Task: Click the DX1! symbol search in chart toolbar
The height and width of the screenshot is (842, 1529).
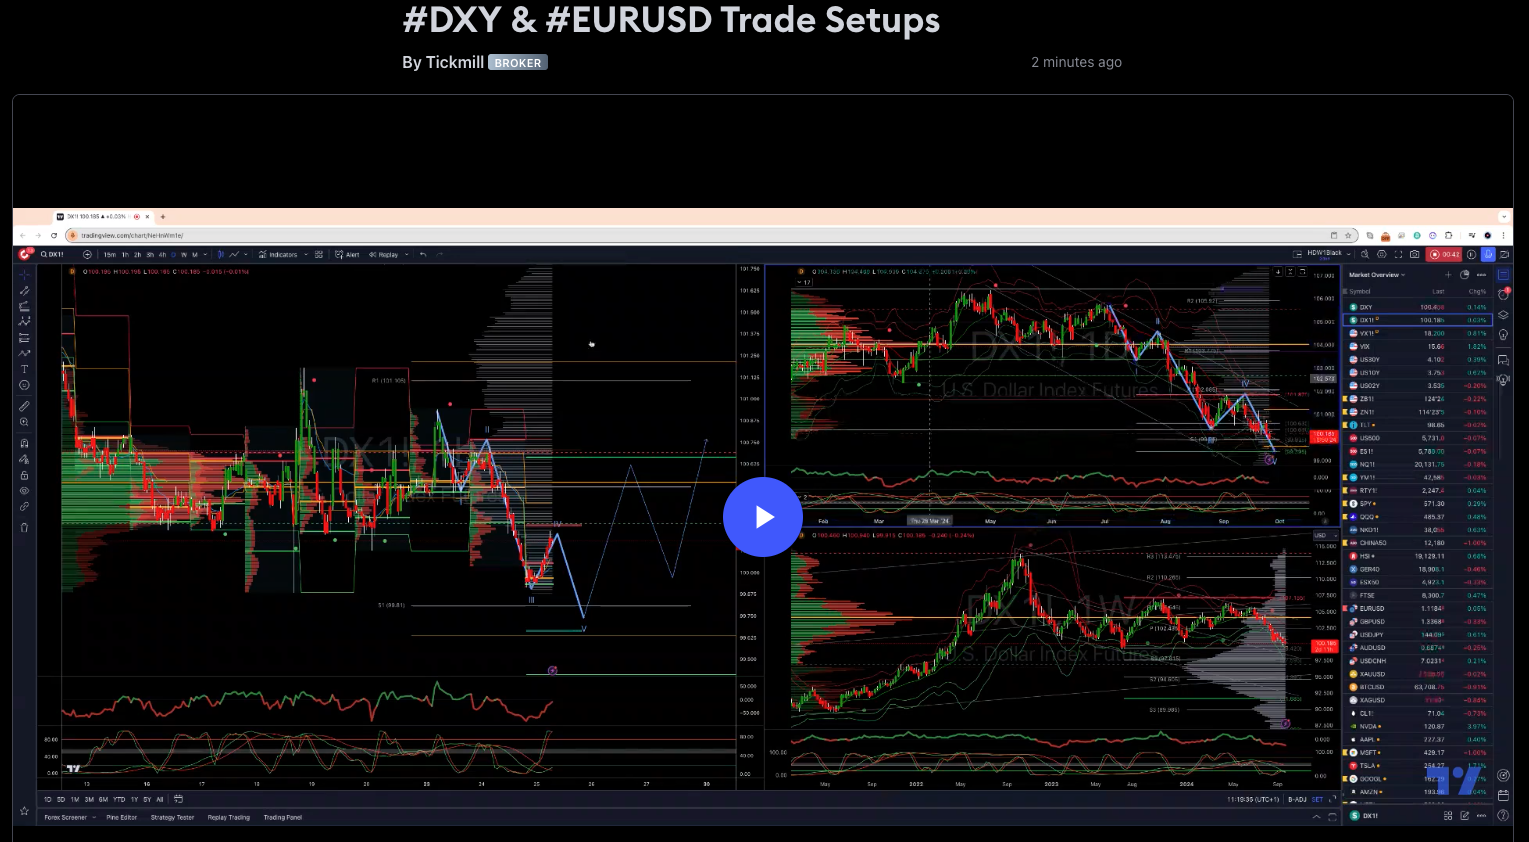Action: tap(51, 254)
